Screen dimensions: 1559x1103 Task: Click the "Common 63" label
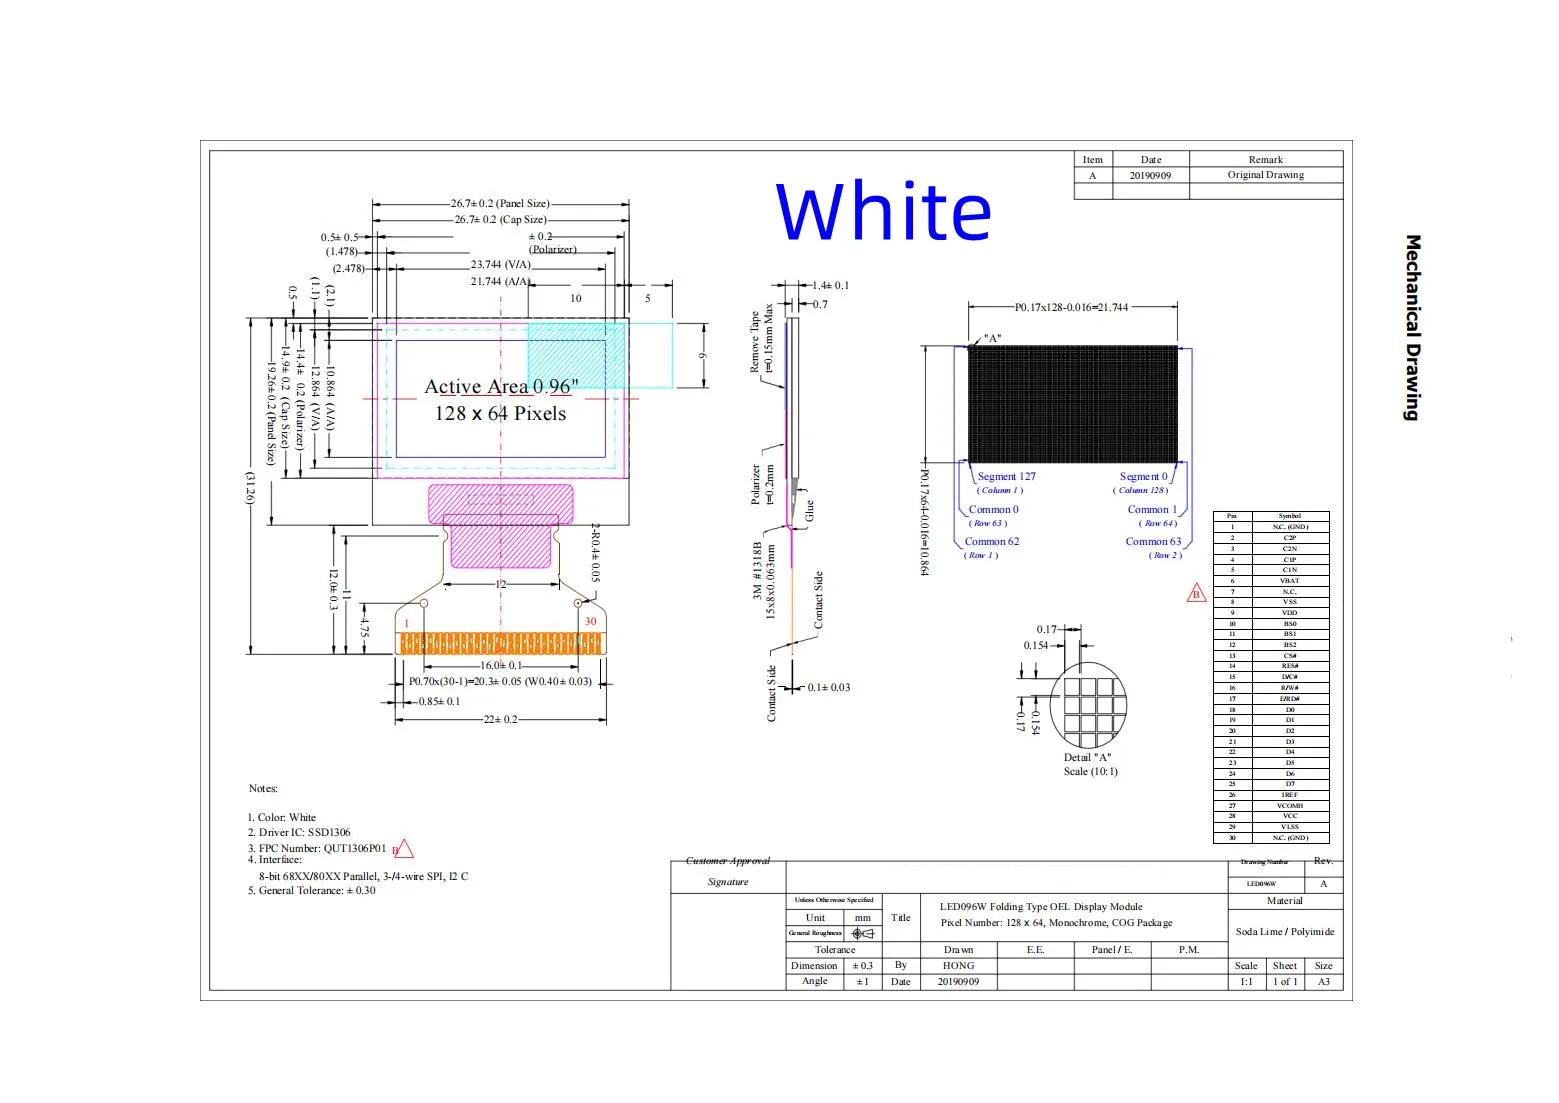tap(1153, 541)
